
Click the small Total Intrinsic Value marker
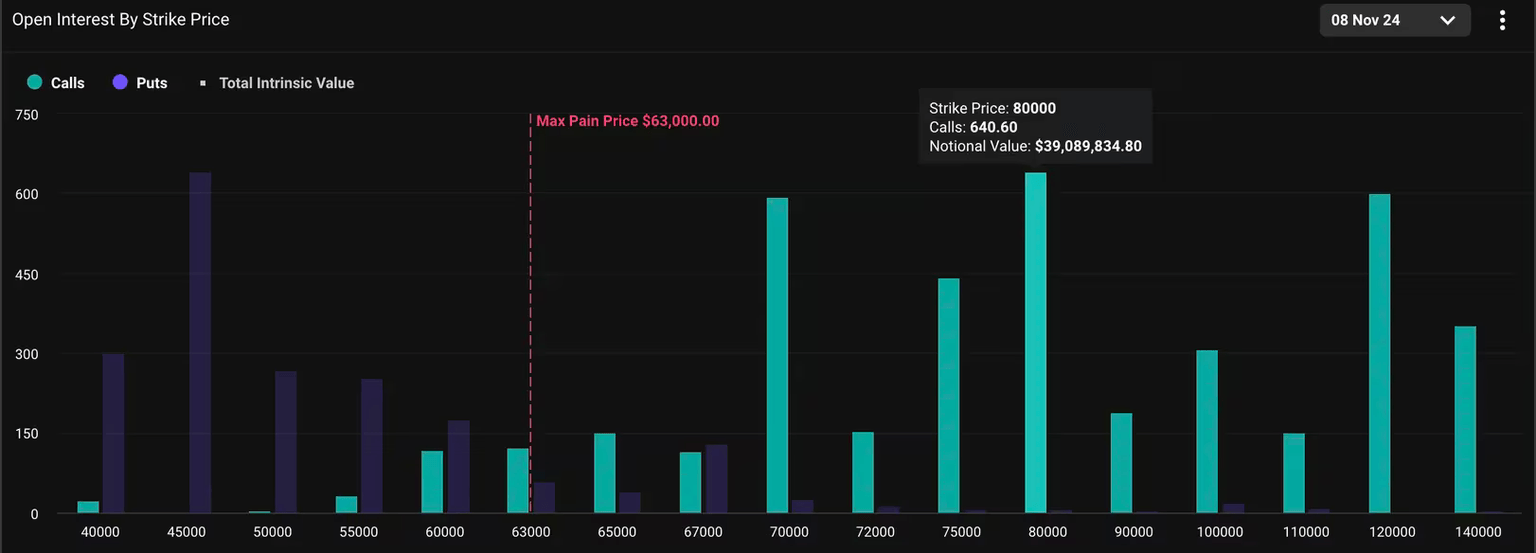(203, 83)
